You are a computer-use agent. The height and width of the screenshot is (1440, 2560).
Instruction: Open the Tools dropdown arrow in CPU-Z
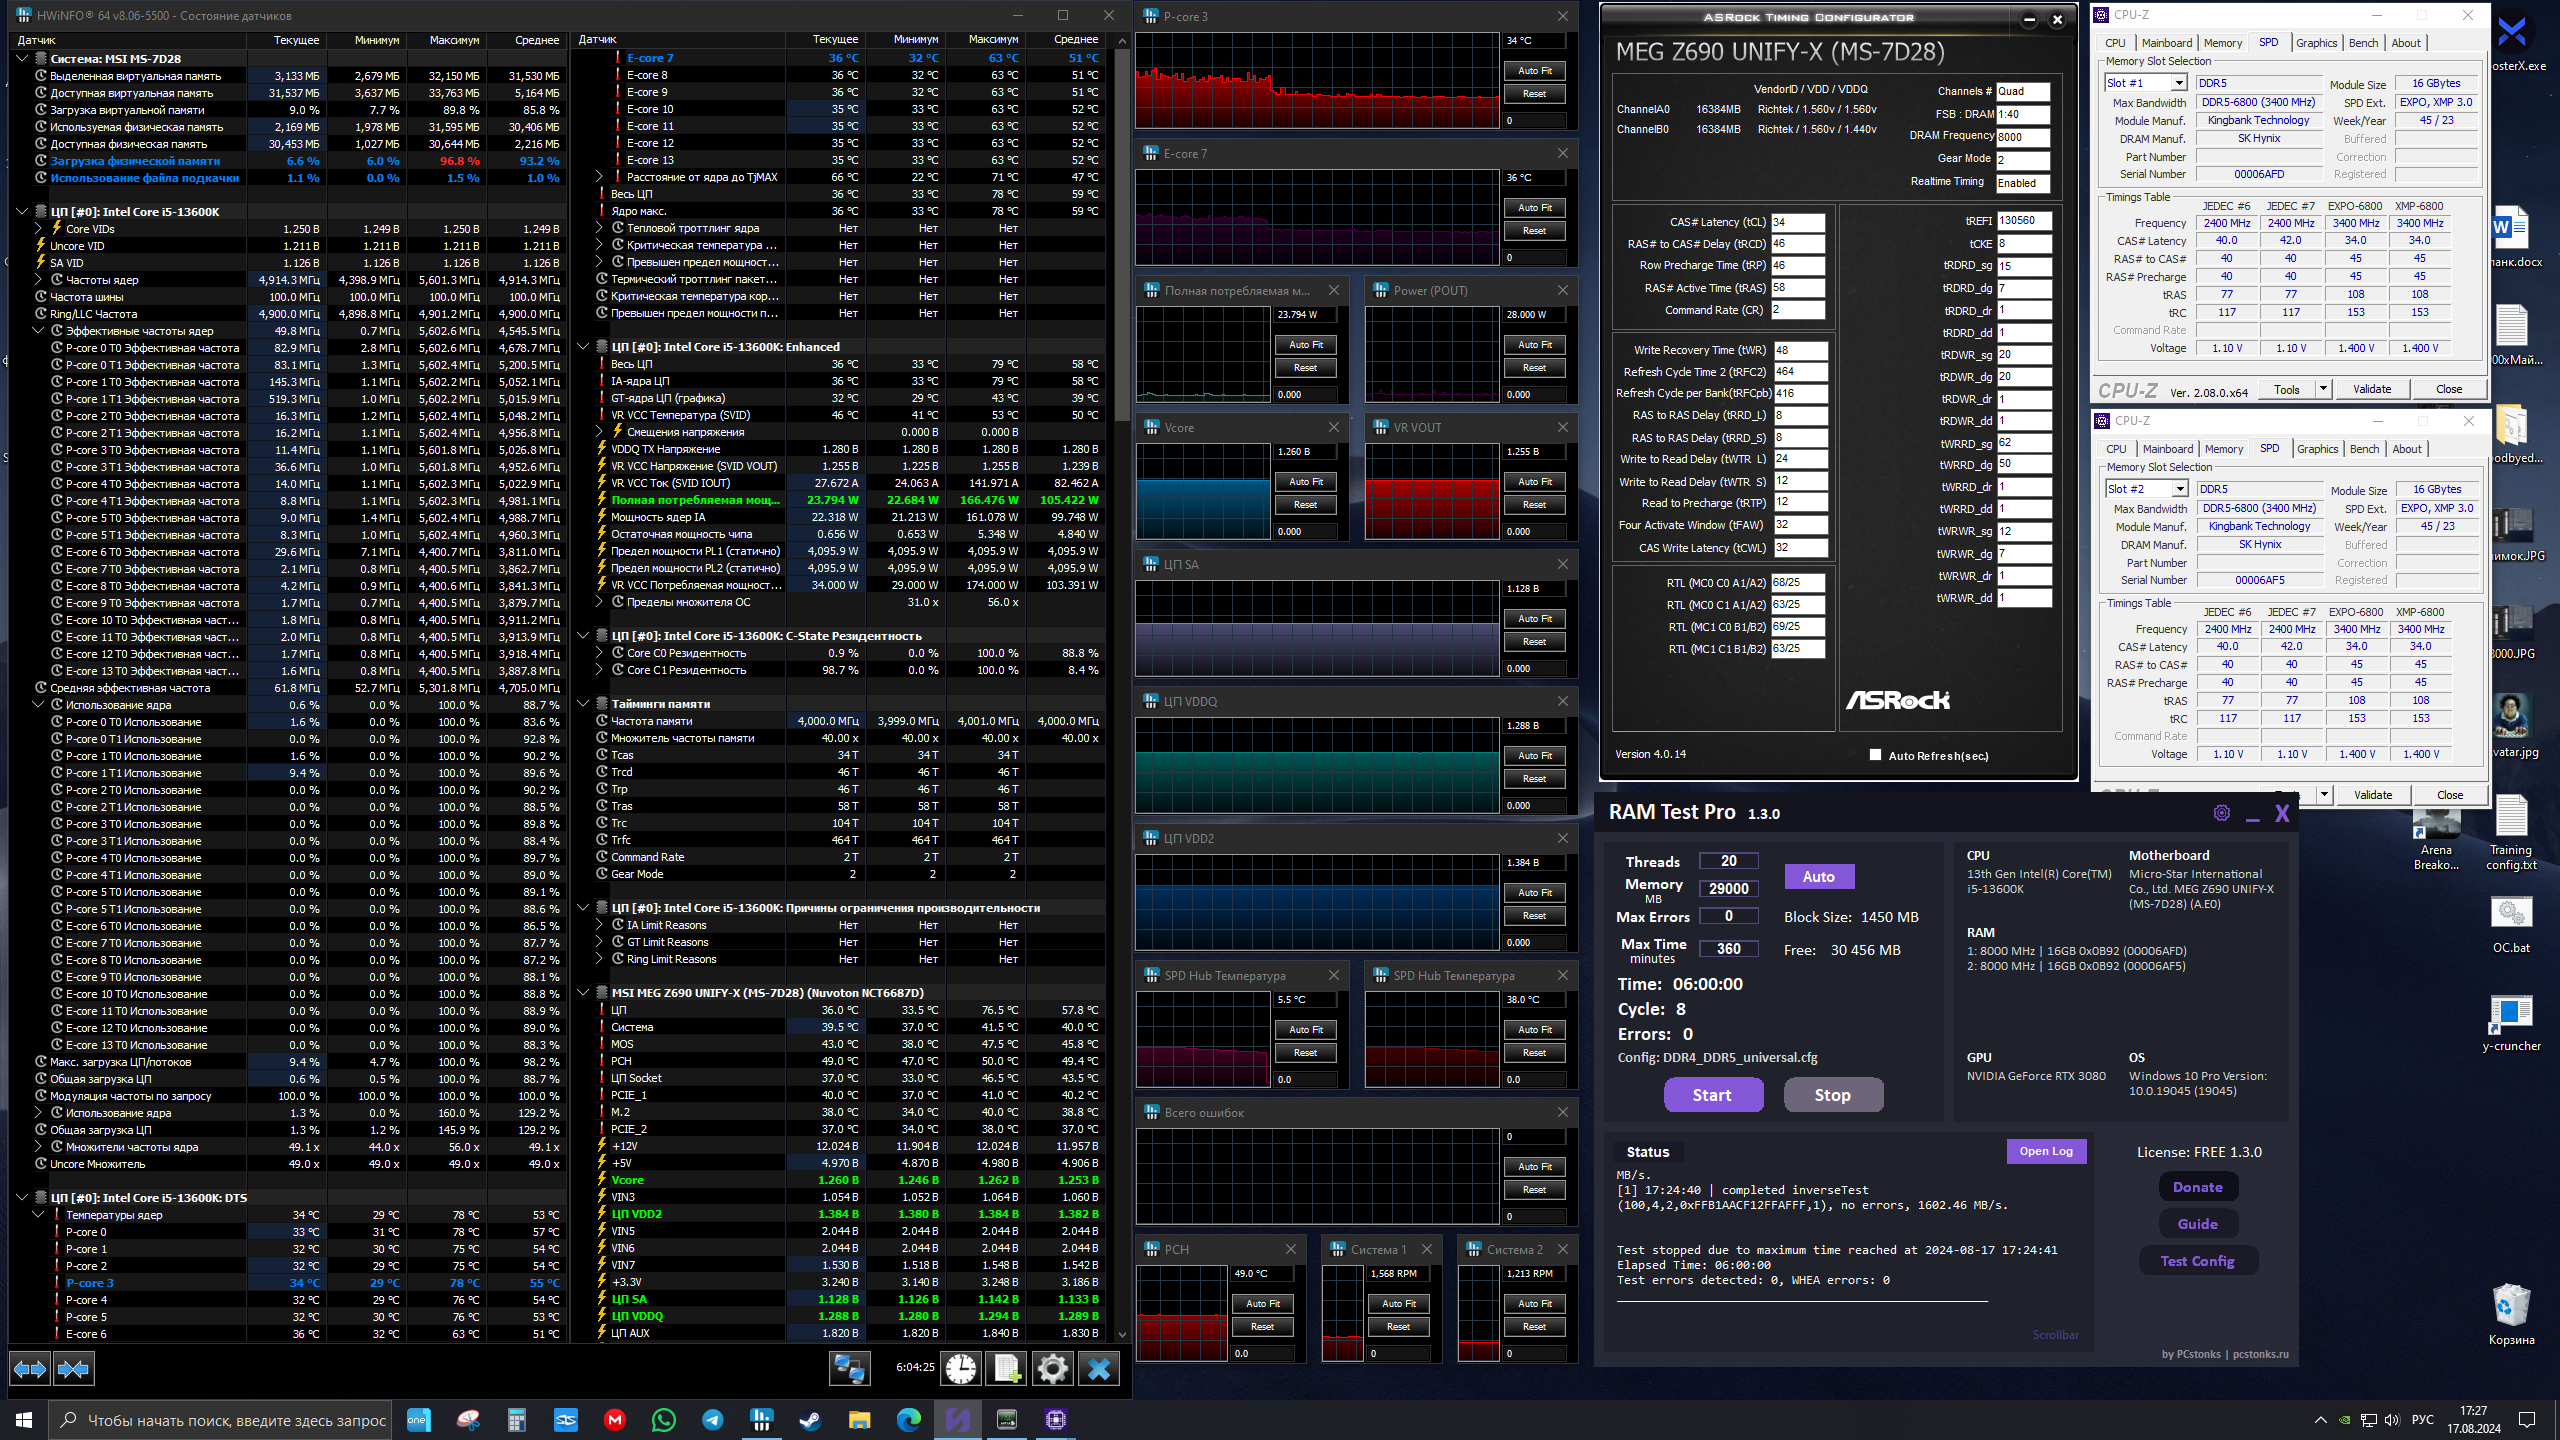coord(2323,388)
